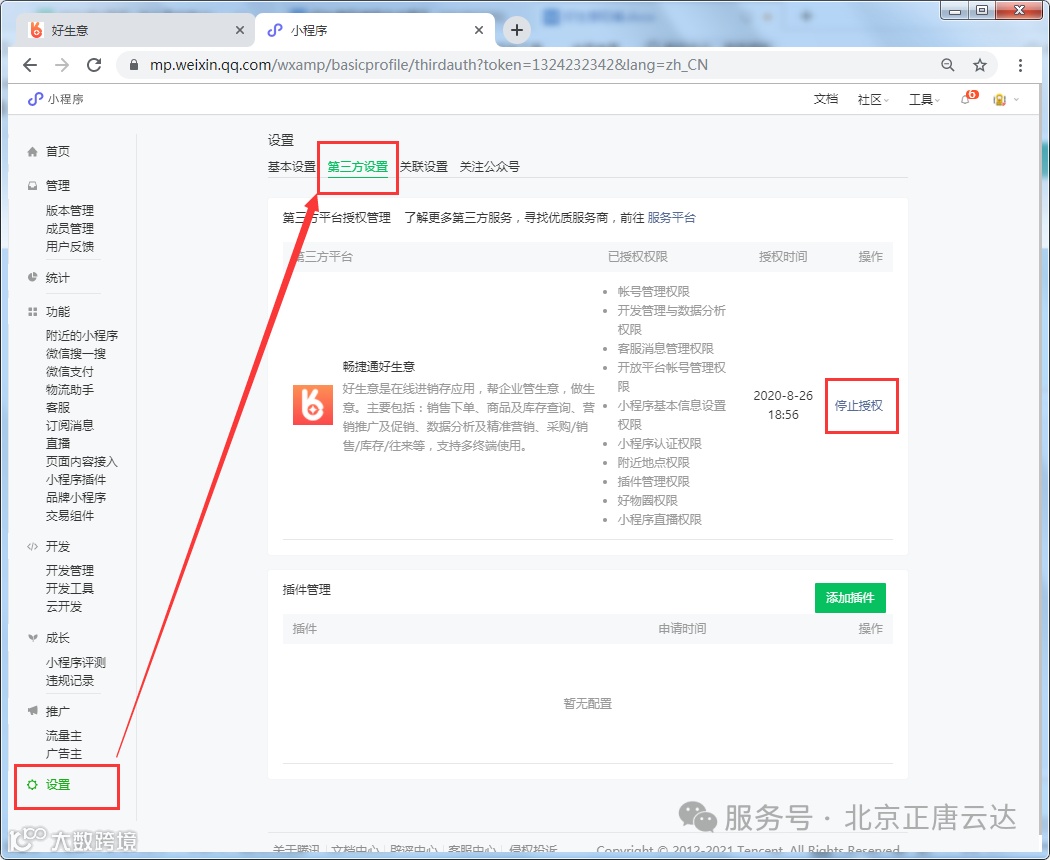Expand the 社区 dropdown
The height and width of the screenshot is (860, 1050).
873,99
